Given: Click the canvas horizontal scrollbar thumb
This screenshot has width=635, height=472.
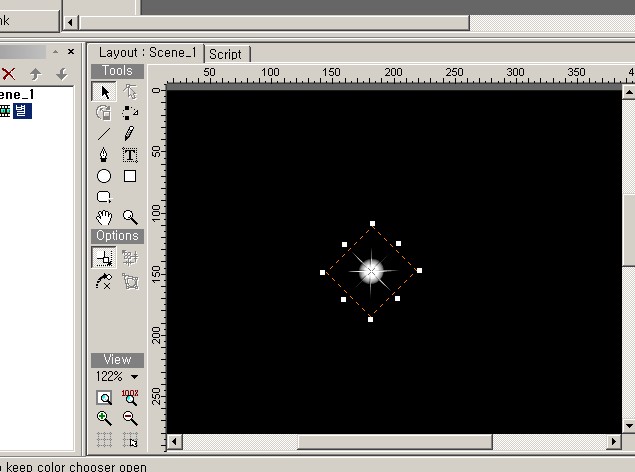Looking at the screenshot, I should coord(395,441).
